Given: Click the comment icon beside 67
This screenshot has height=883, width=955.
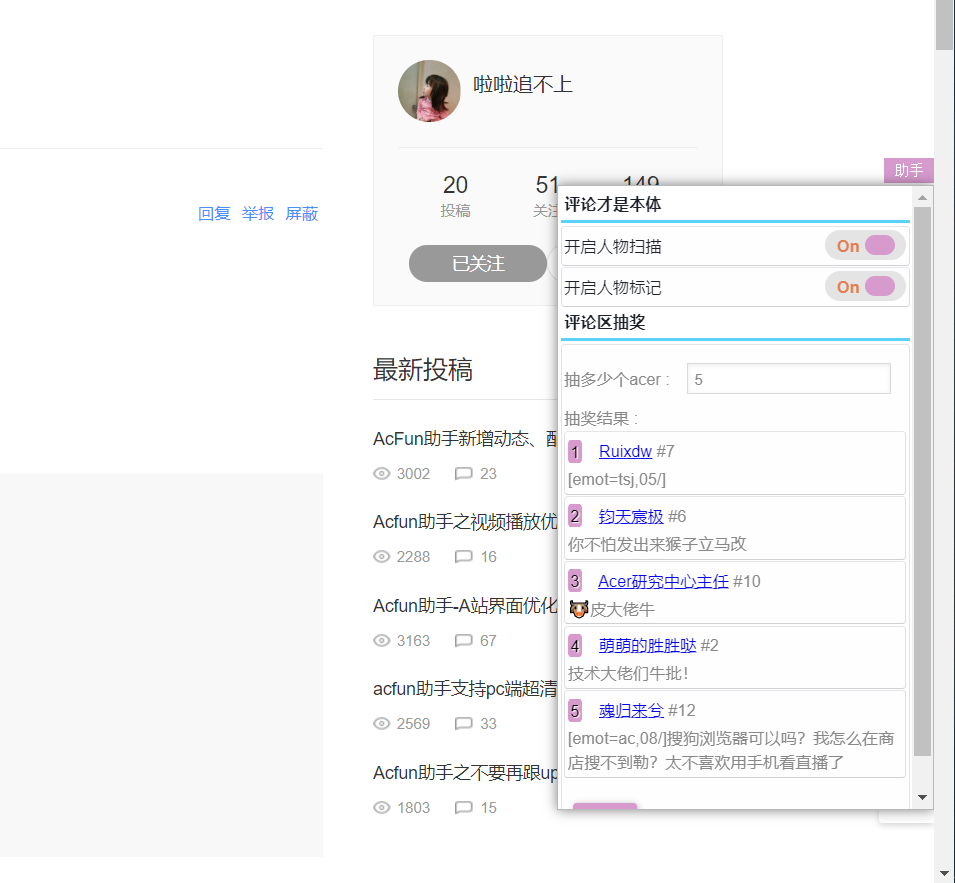Looking at the screenshot, I should click(x=463, y=641).
